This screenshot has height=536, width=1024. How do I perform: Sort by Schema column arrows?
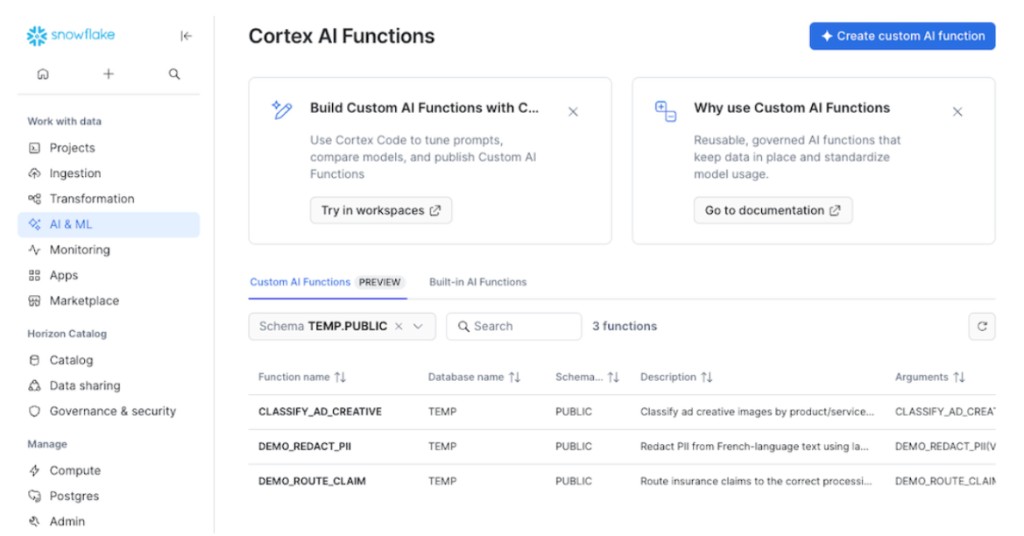pos(613,377)
